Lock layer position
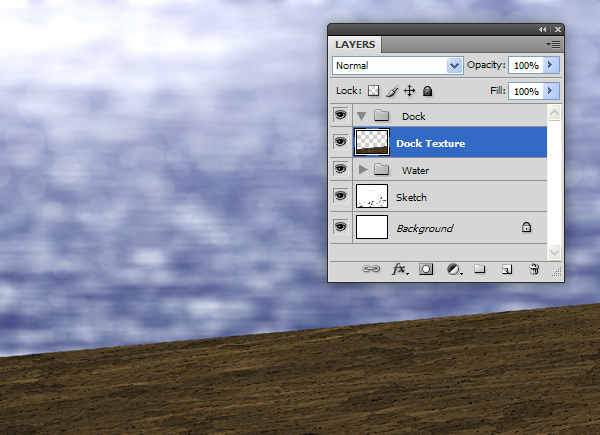The width and height of the screenshot is (600, 435). coord(409,91)
